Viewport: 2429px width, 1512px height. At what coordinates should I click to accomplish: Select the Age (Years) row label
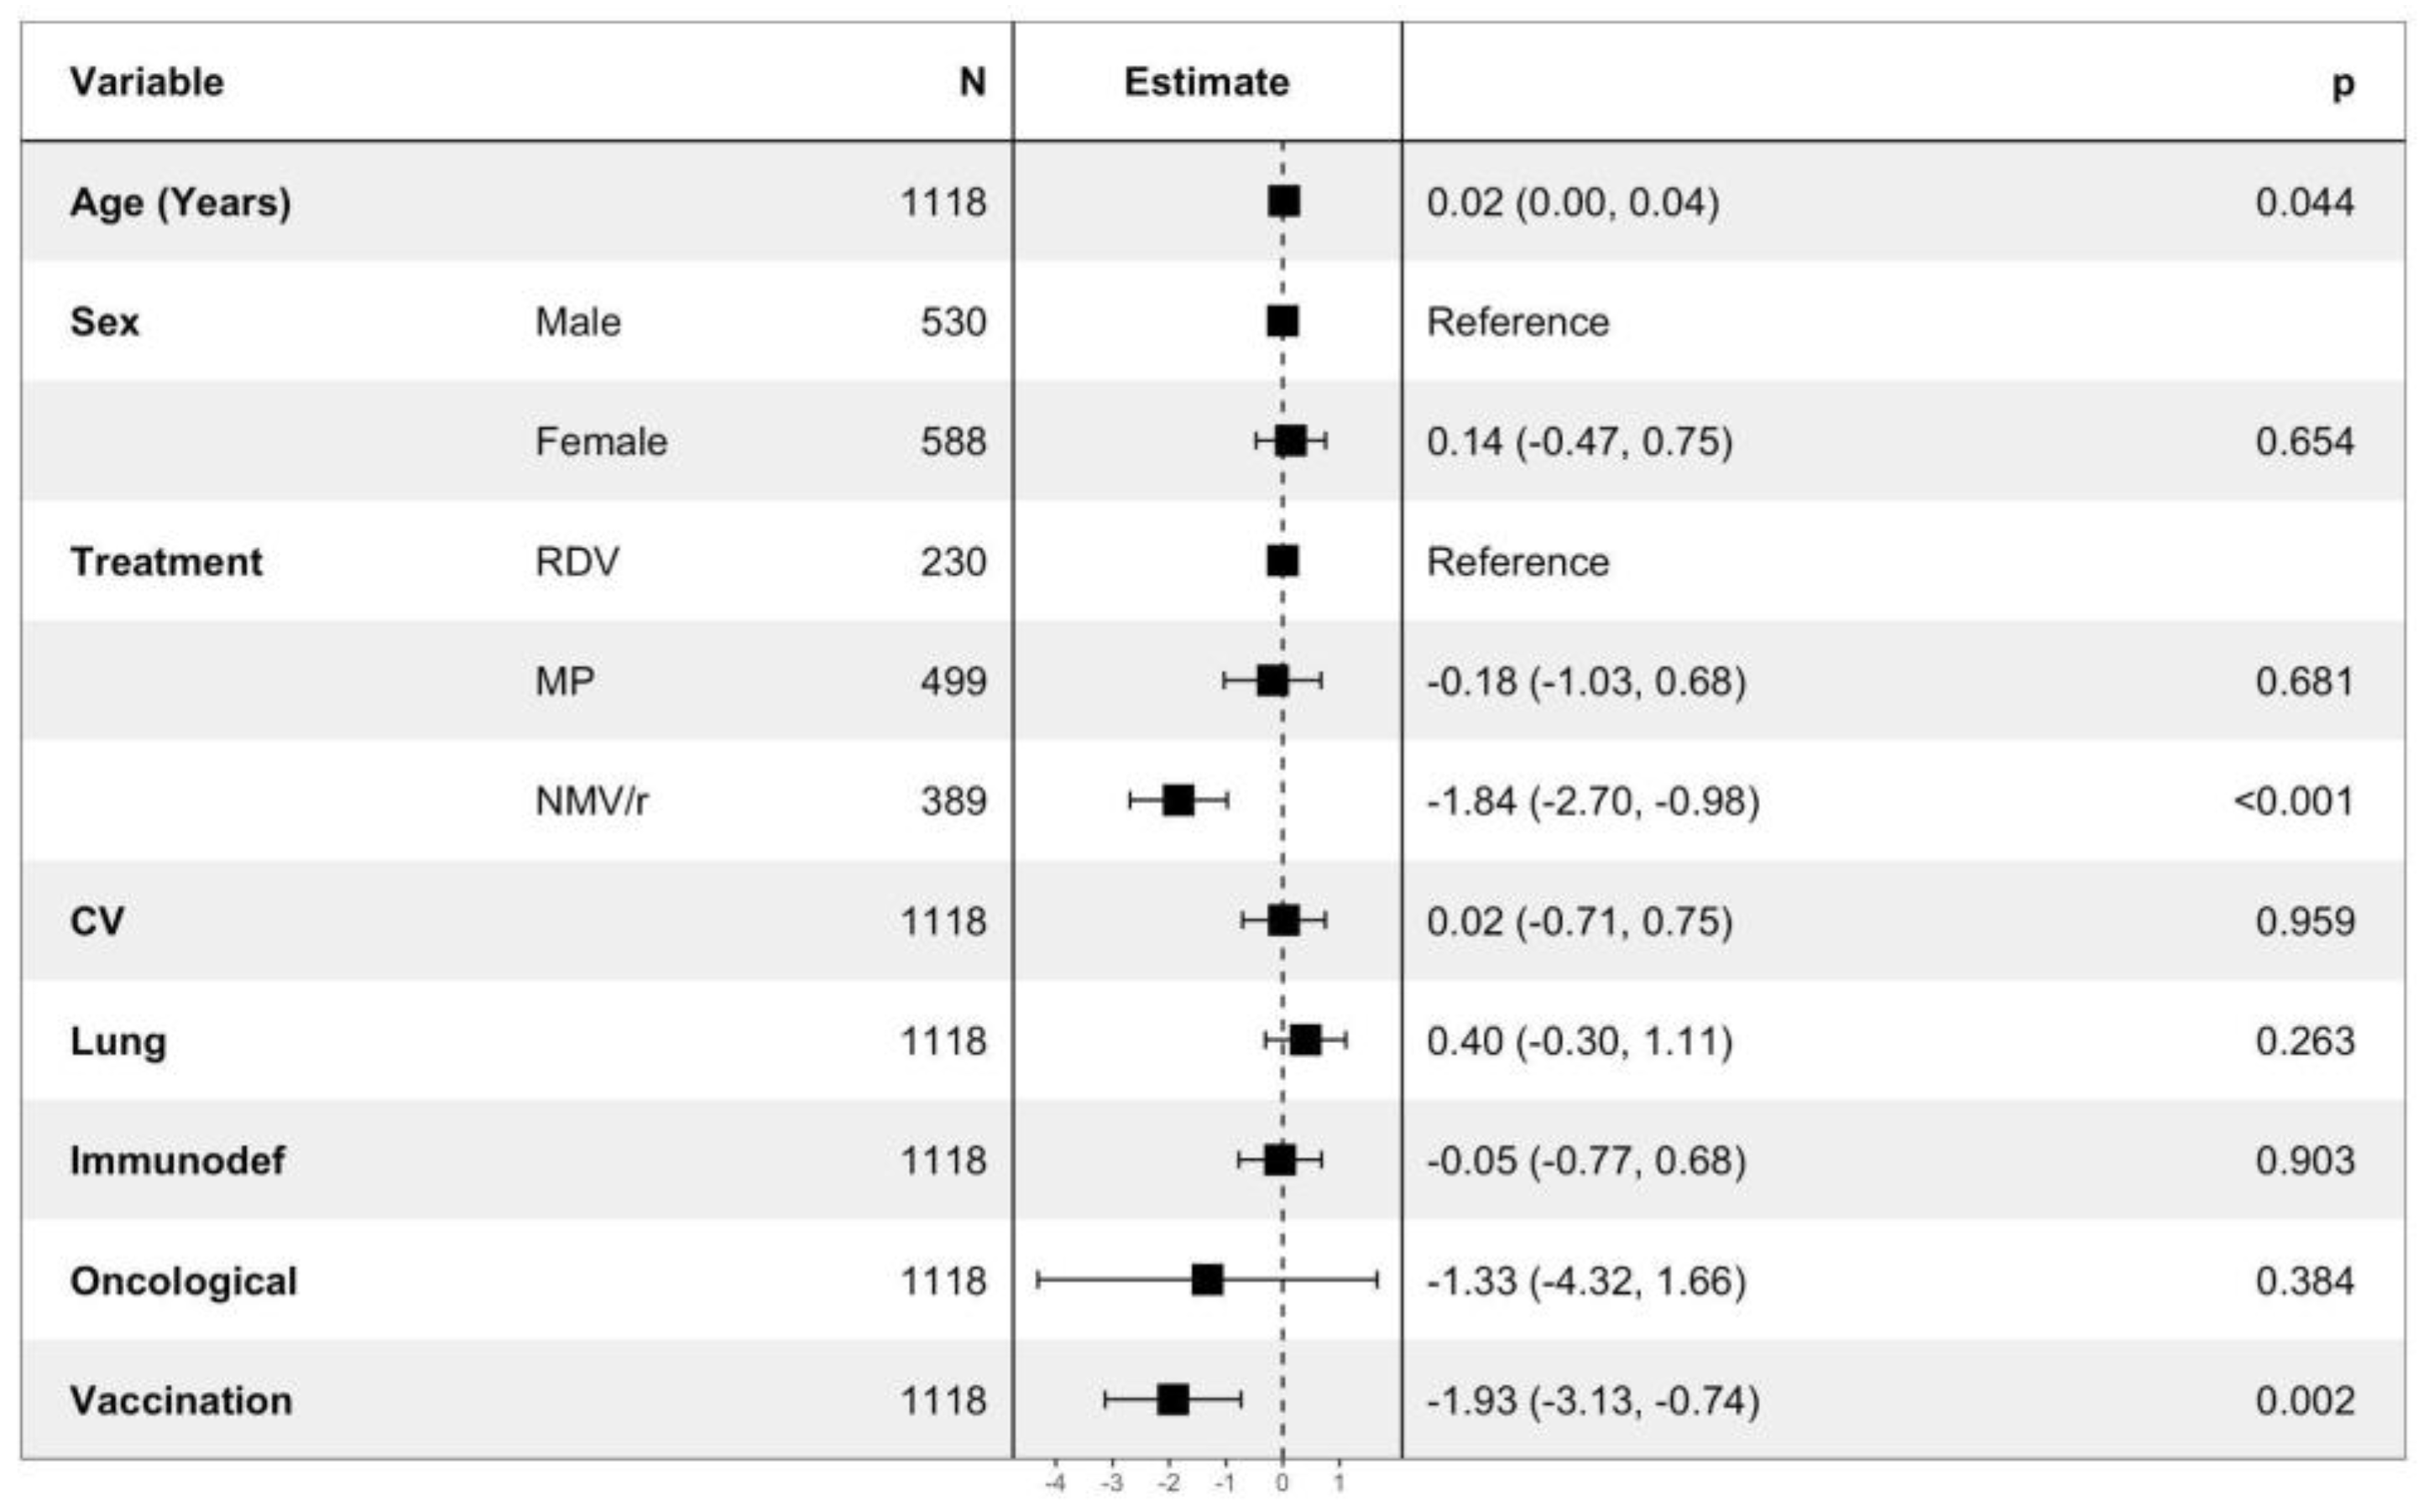pos(181,202)
